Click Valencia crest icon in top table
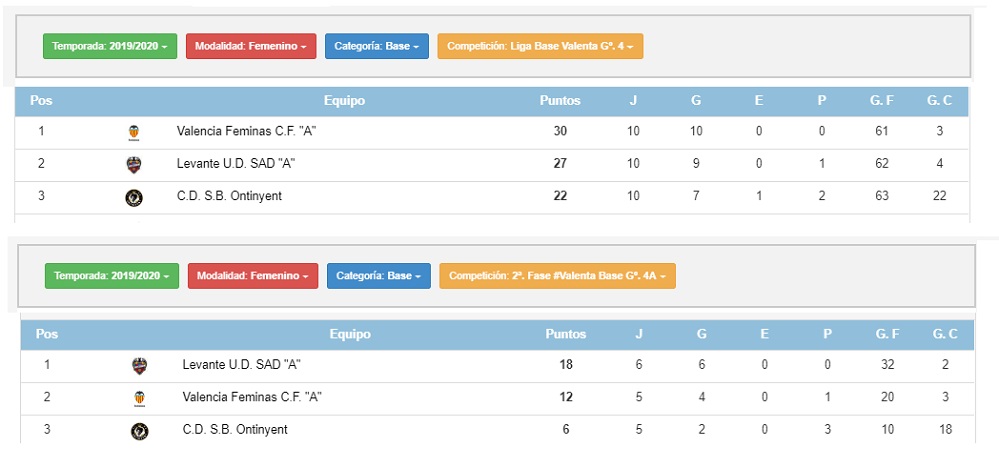 pos(134,132)
